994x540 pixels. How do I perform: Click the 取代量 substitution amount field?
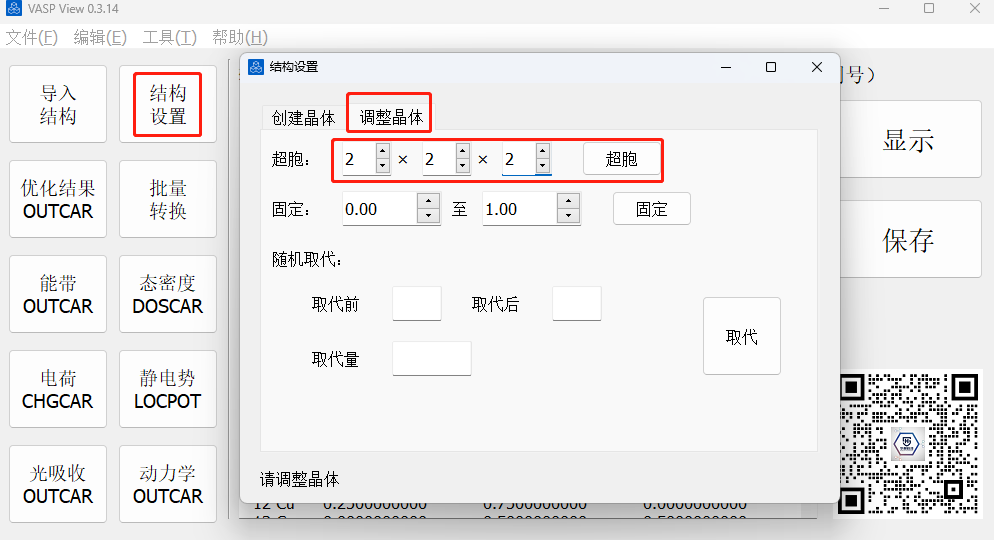pyautogui.click(x=431, y=359)
